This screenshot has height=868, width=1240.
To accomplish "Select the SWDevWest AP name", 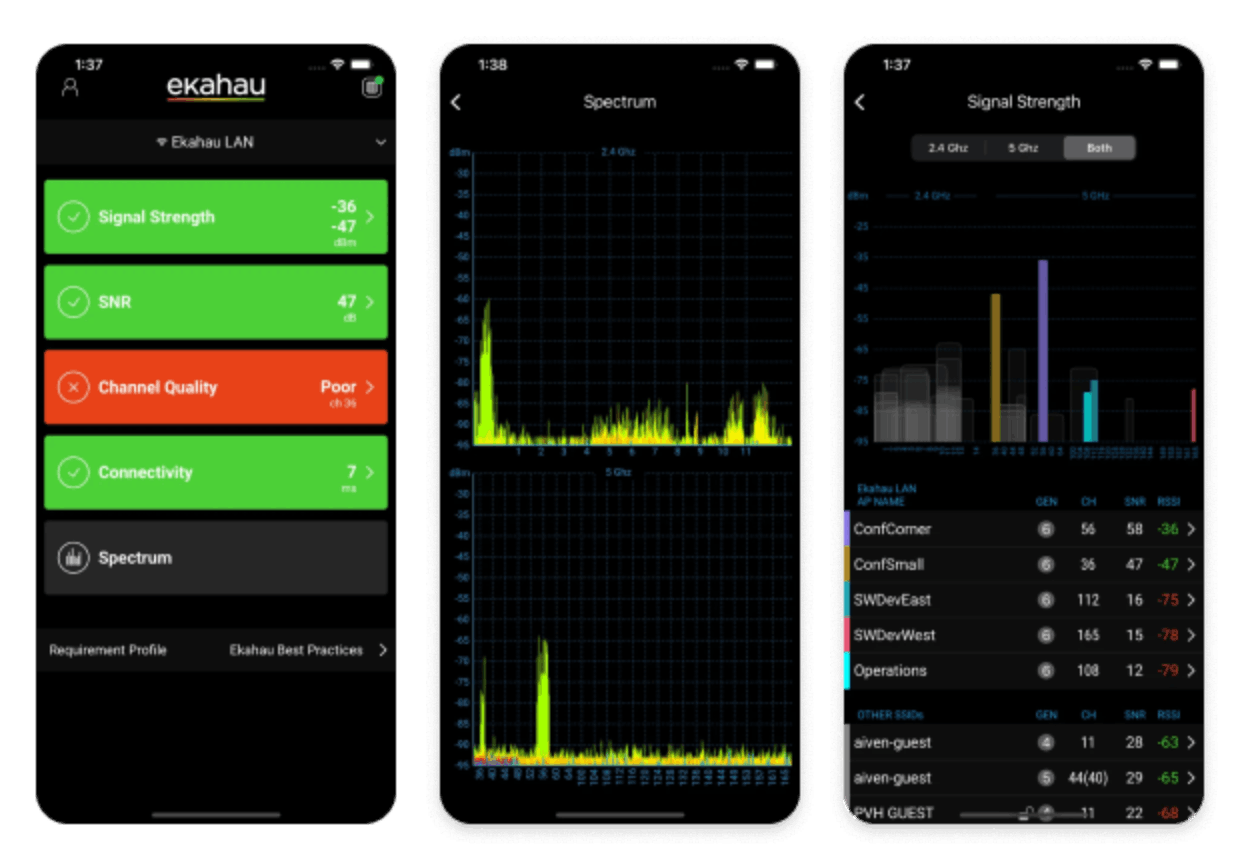I will point(894,635).
